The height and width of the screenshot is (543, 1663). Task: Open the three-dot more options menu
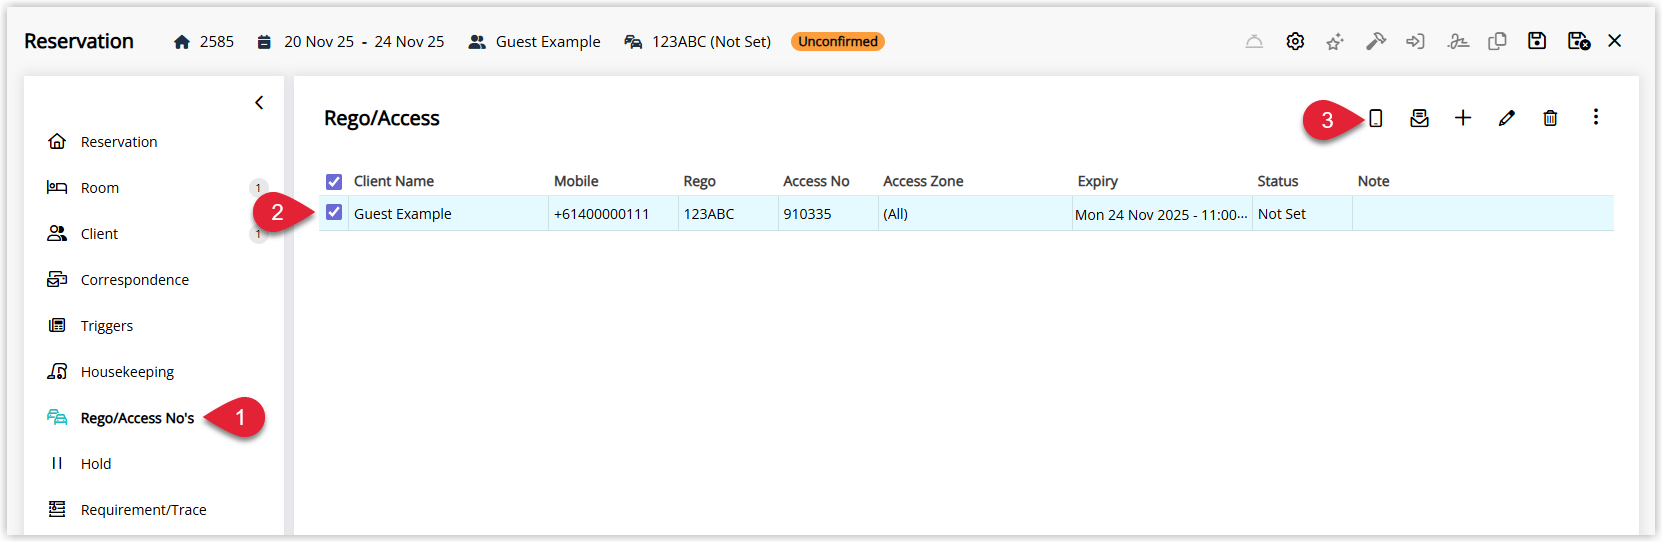click(1596, 117)
